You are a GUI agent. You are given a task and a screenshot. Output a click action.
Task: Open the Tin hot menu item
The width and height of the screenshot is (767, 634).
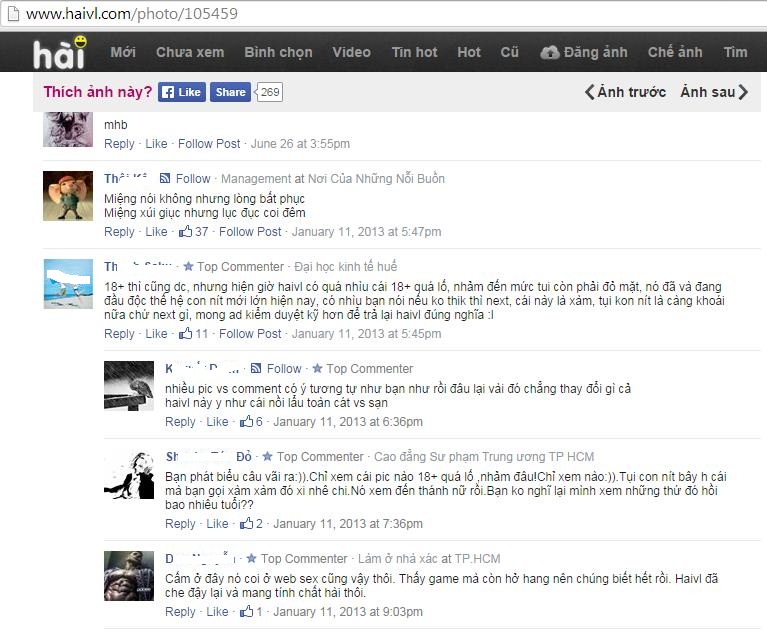(x=414, y=52)
